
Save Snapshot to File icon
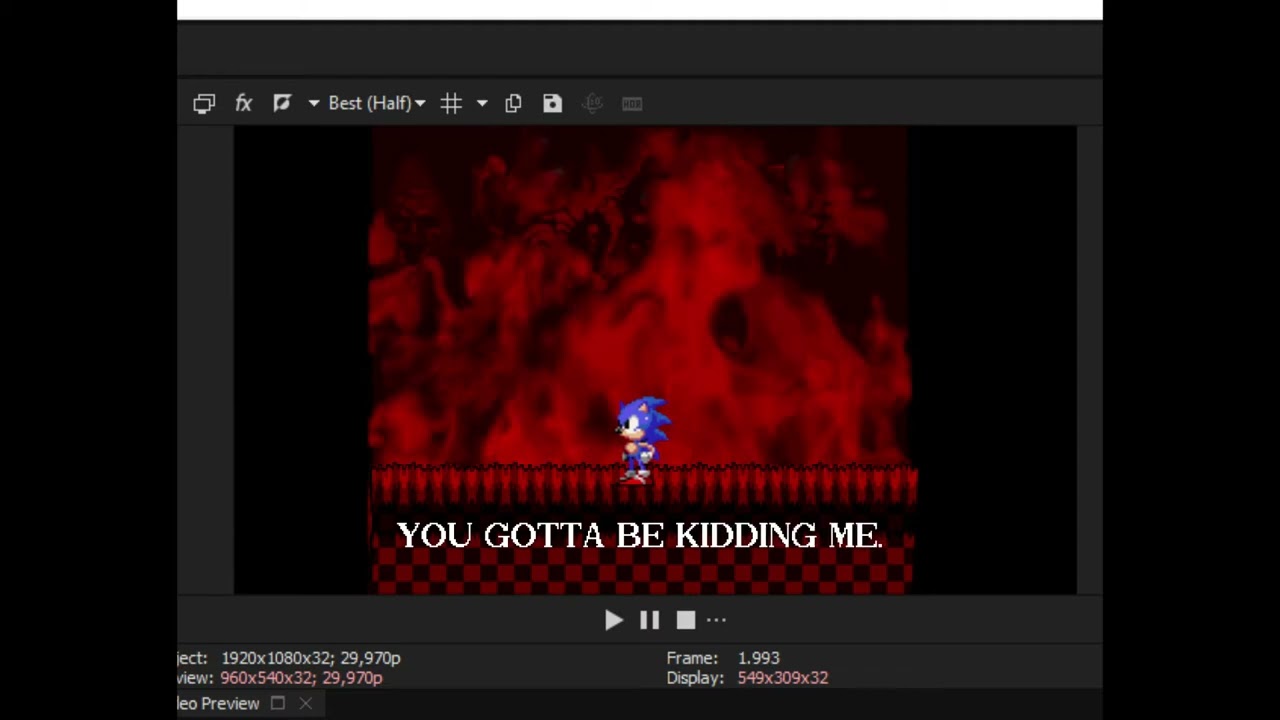(x=552, y=103)
